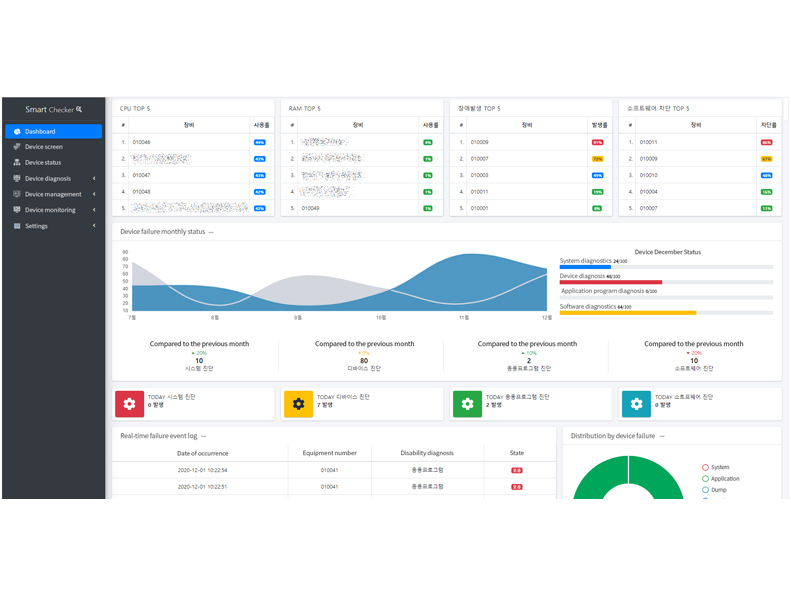Click the blue area in monthly failure chart
791x593 pixels.
[x=474, y=282]
